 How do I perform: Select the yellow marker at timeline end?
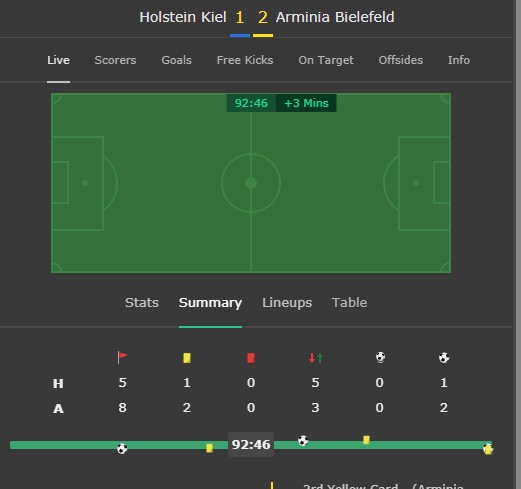pyautogui.click(x=488, y=449)
